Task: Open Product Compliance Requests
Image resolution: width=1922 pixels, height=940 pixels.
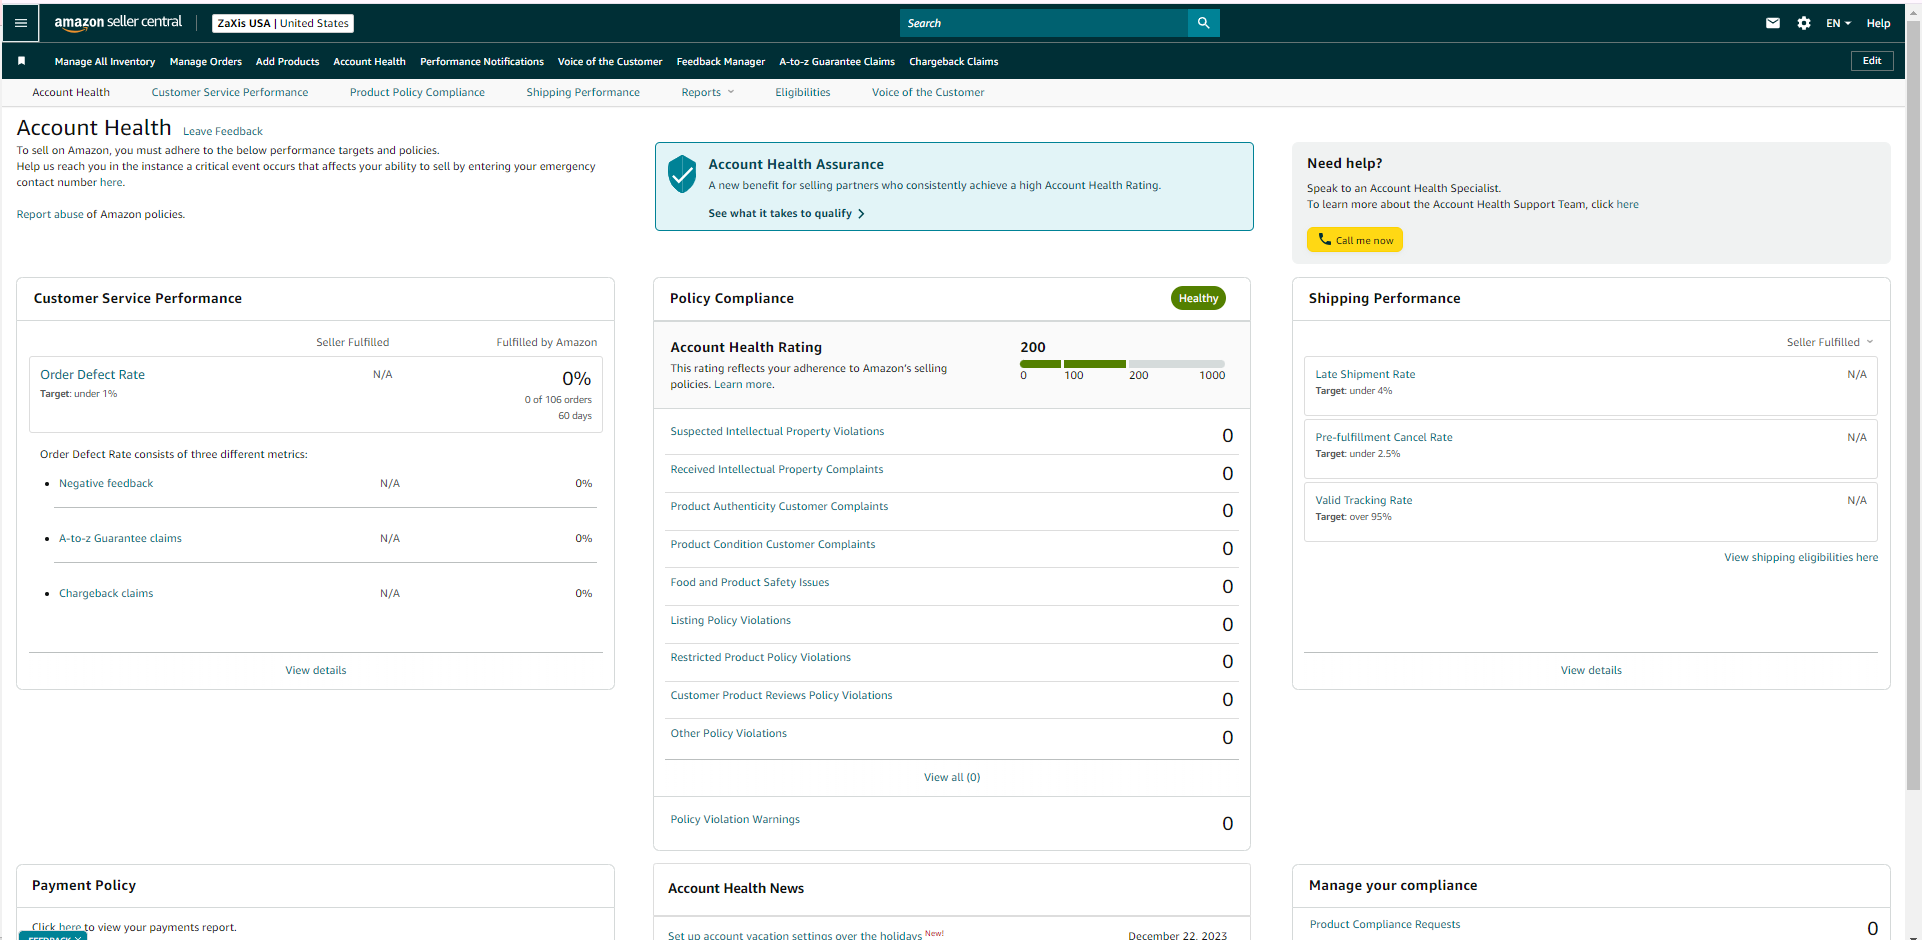Action: point(1385,924)
